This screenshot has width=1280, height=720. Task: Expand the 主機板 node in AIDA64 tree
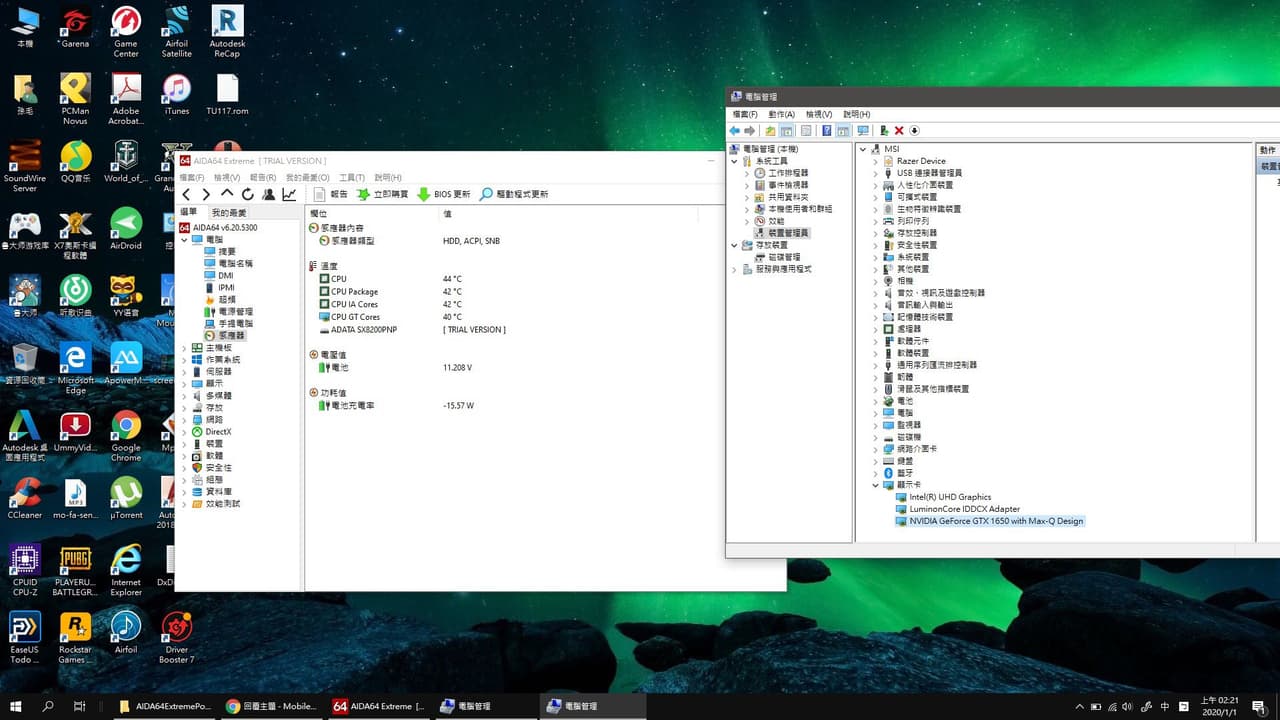(184, 348)
